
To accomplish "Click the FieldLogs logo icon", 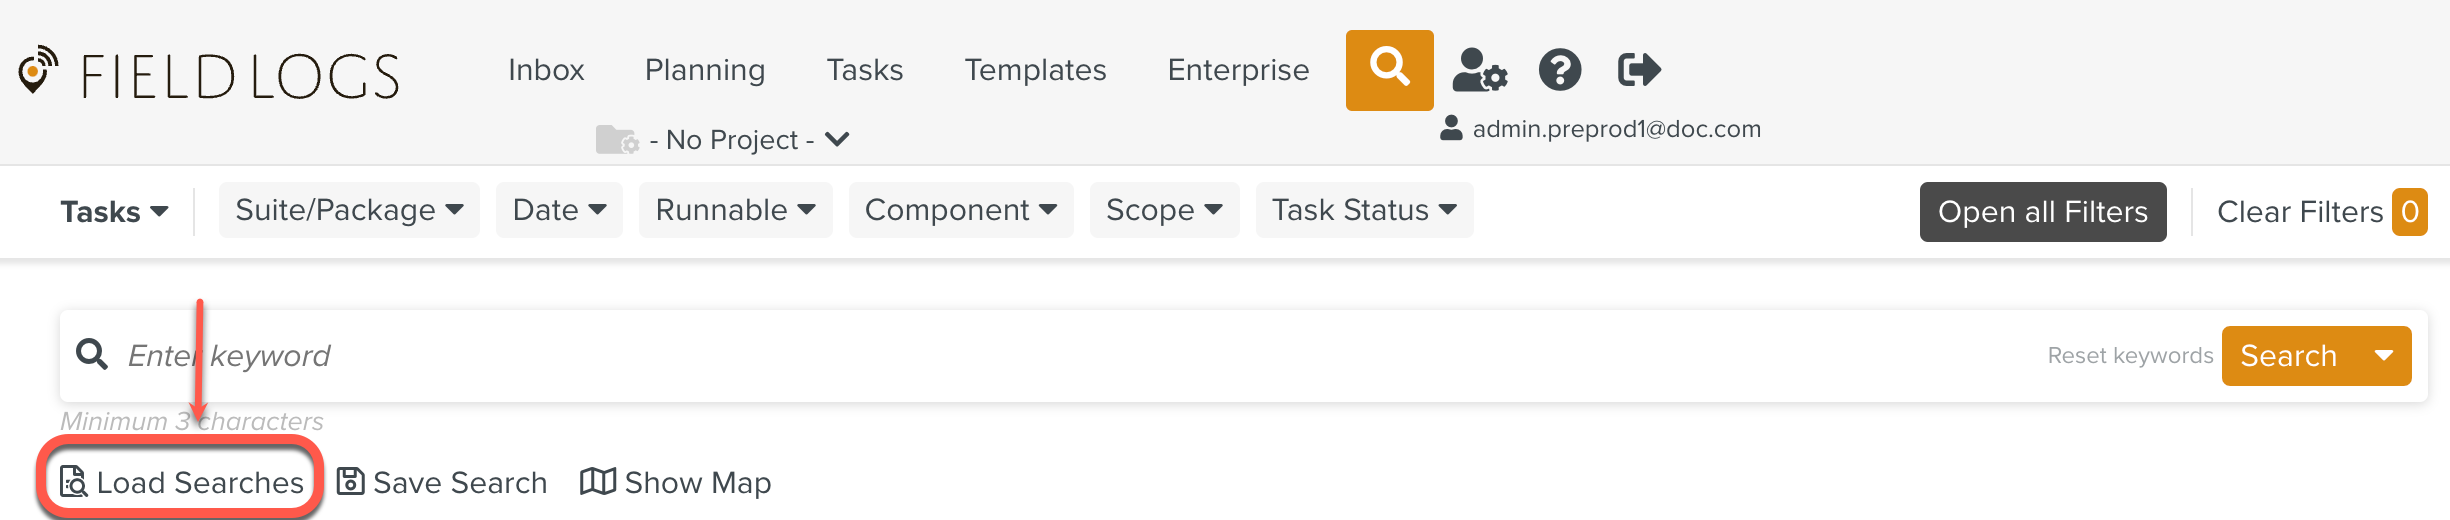I will click(x=38, y=71).
